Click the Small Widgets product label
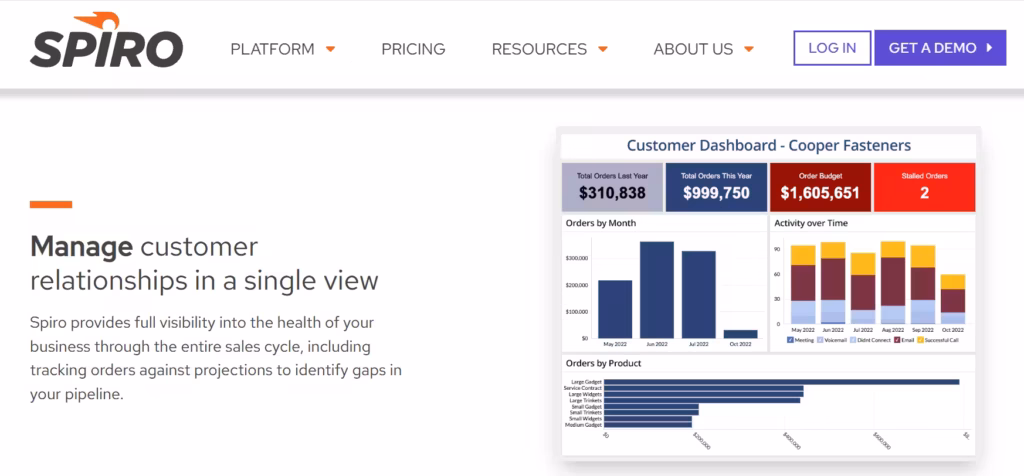This screenshot has height=476, width=1024. point(586,419)
